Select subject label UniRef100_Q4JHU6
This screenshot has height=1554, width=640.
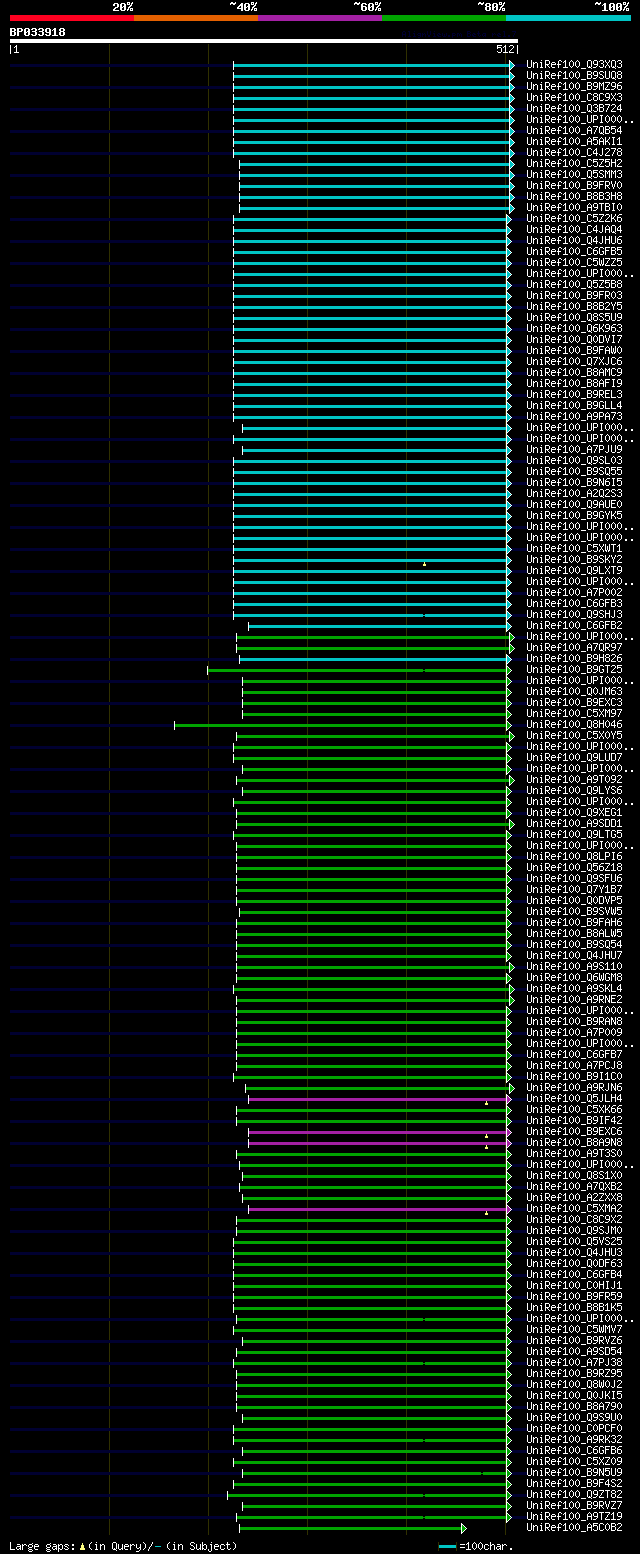coord(574,240)
